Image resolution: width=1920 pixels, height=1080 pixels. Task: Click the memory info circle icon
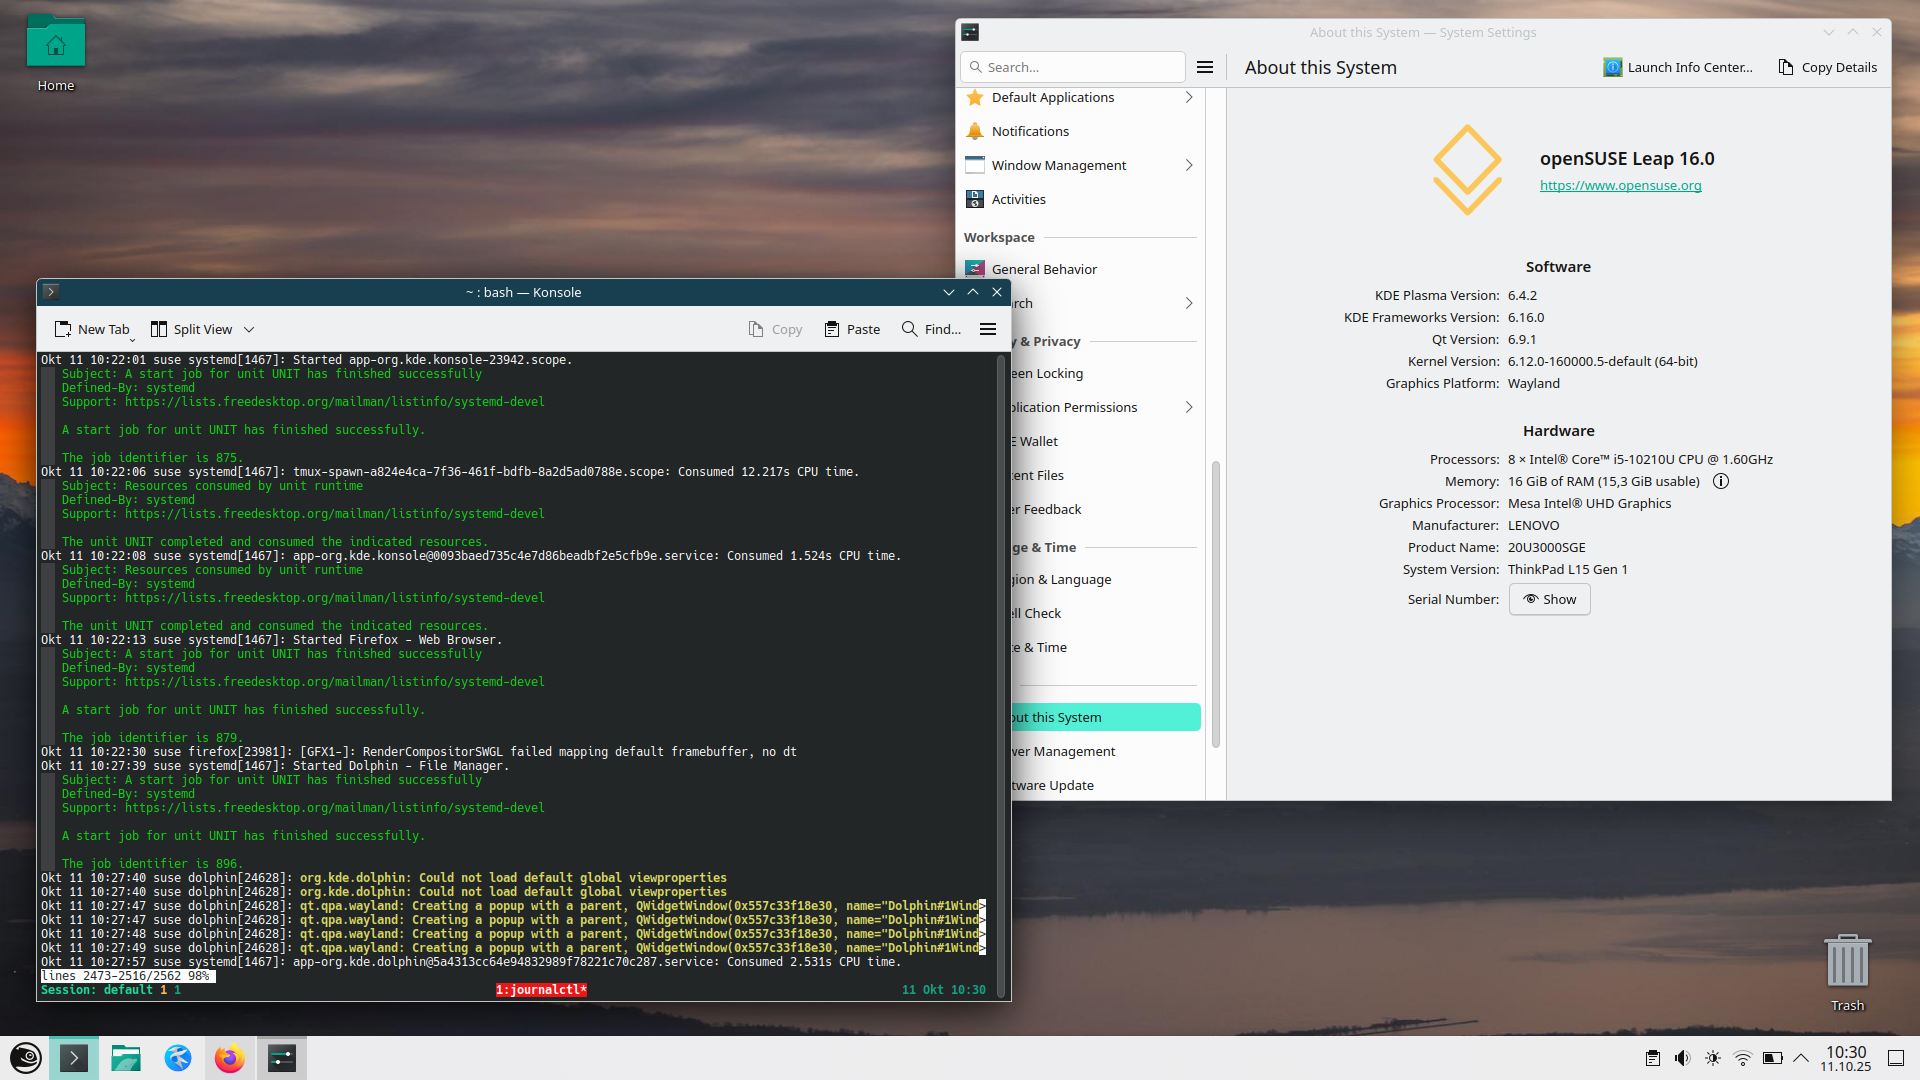pyautogui.click(x=1721, y=481)
